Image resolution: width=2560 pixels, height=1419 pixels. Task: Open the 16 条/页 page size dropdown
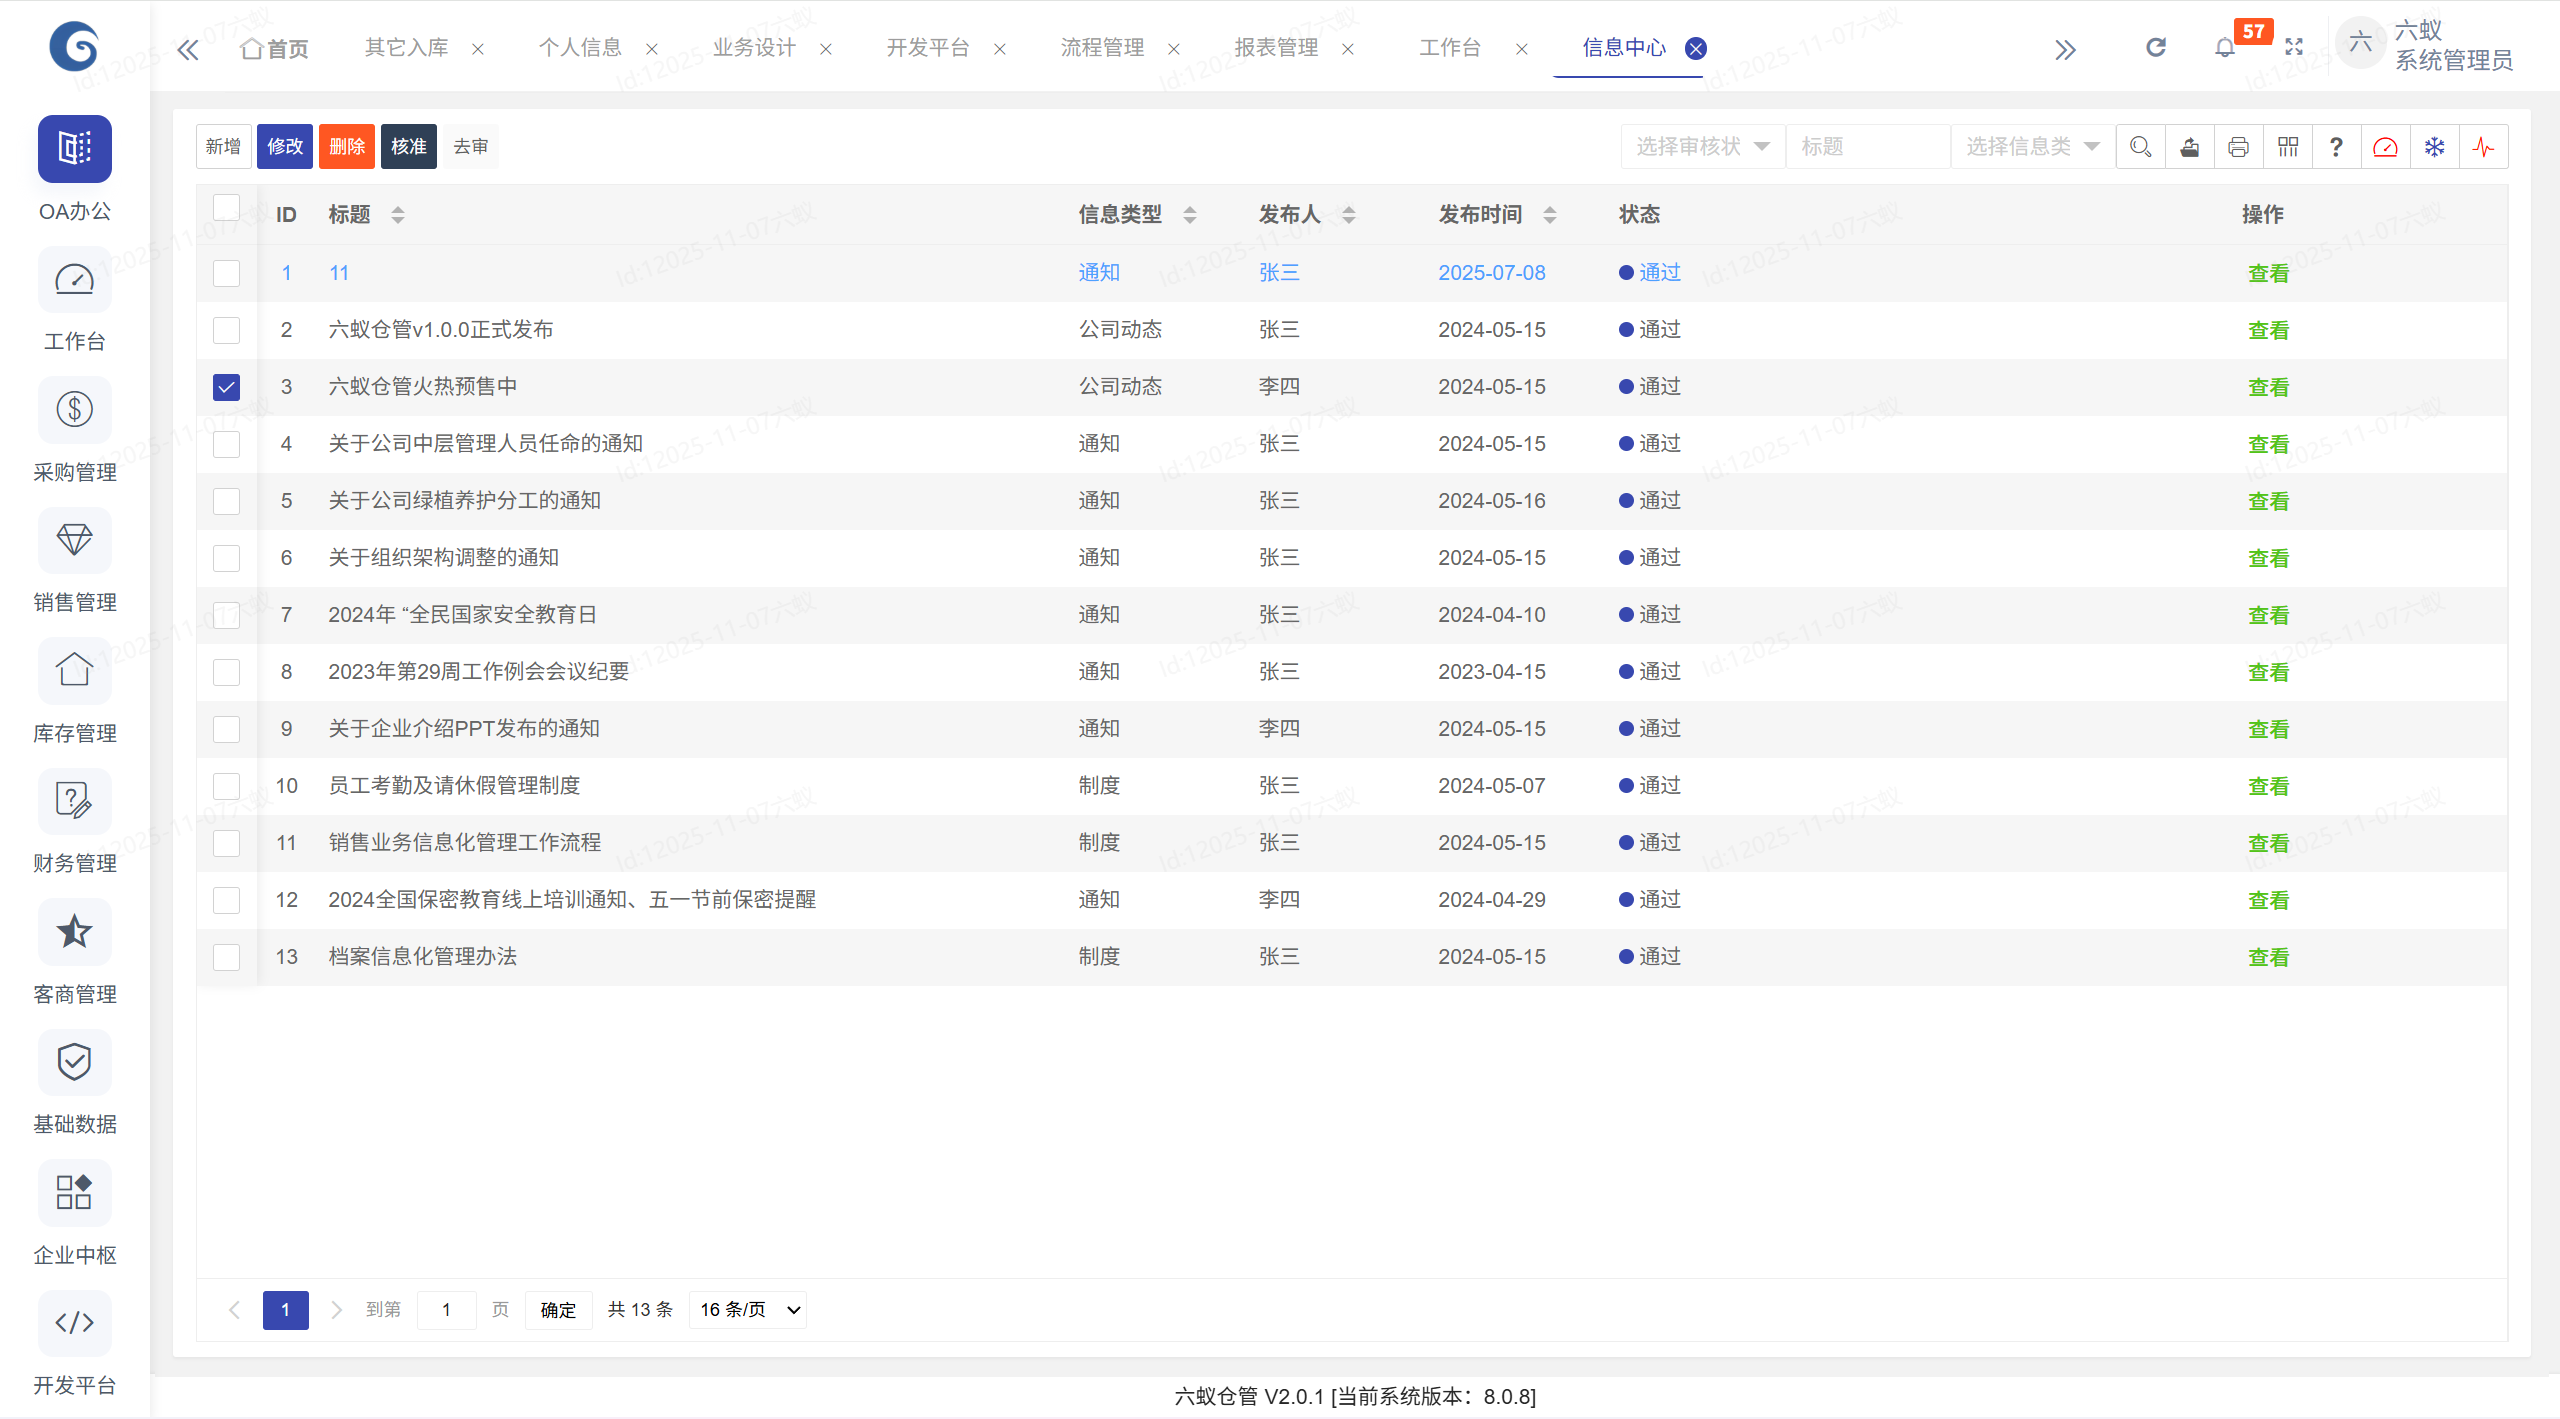pyautogui.click(x=748, y=1309)
